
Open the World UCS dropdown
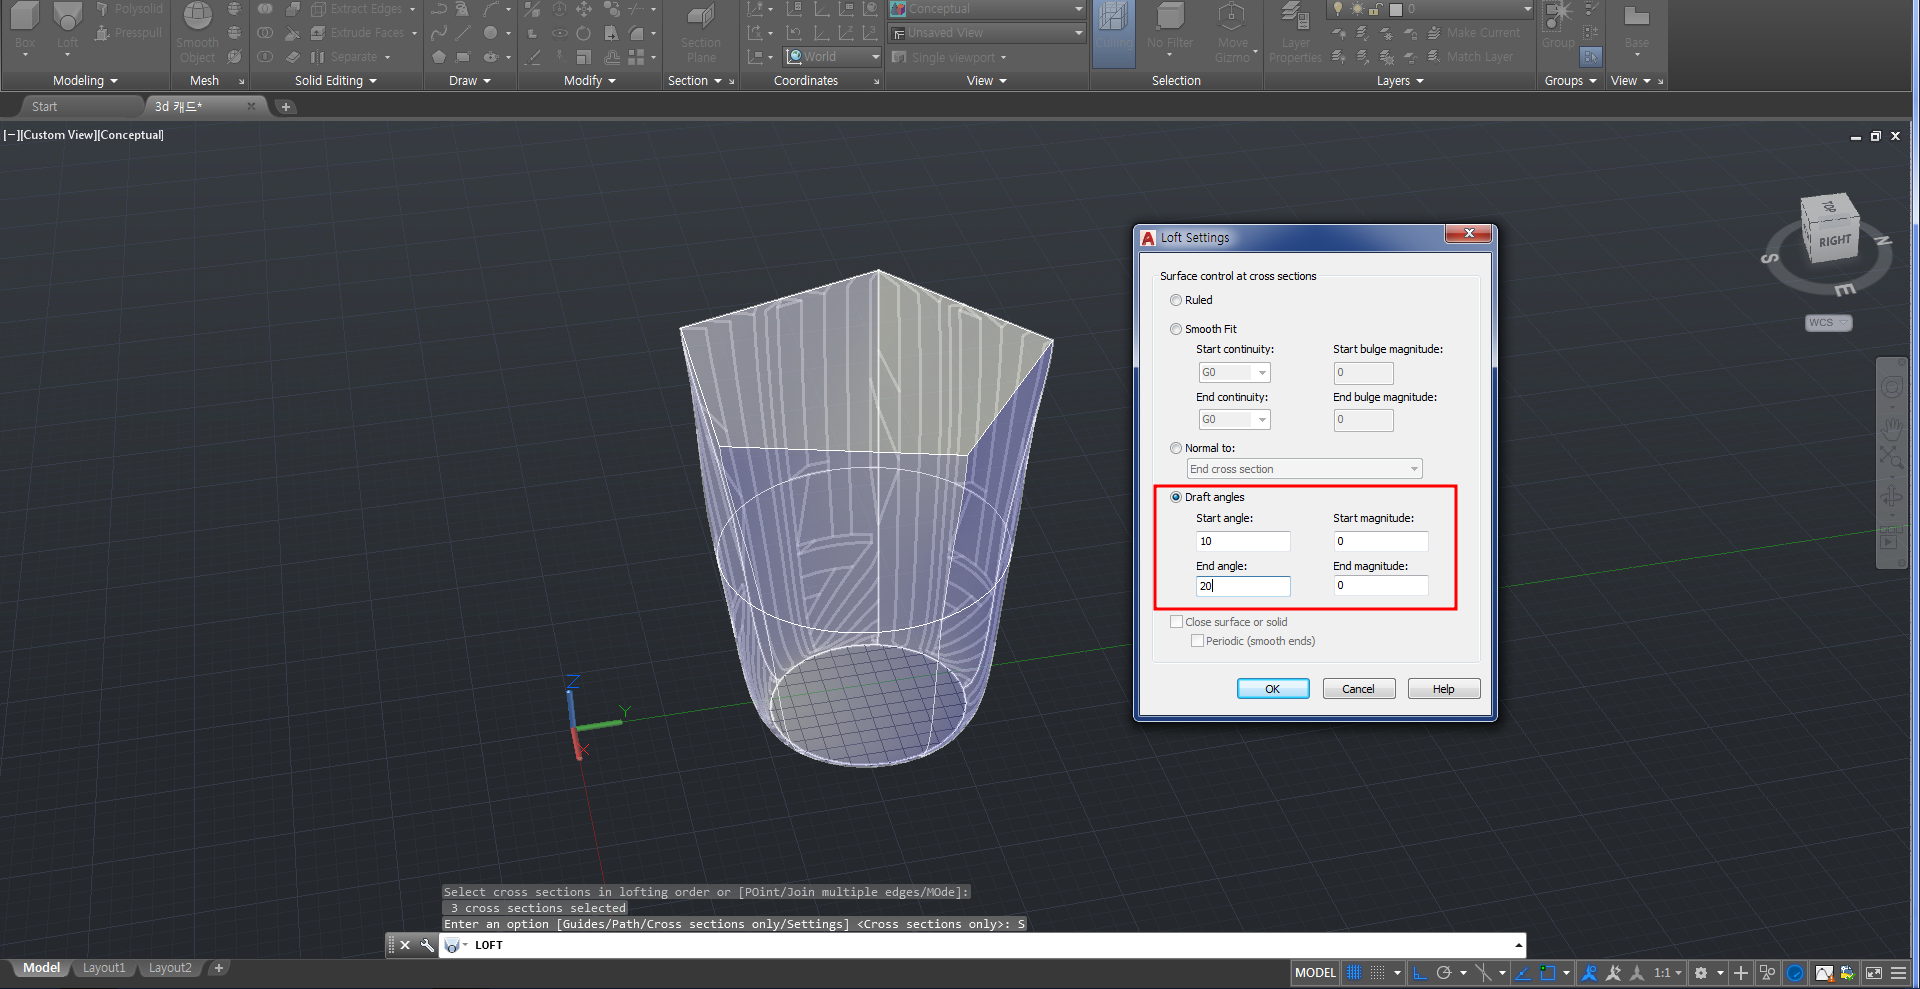(832, 57)
